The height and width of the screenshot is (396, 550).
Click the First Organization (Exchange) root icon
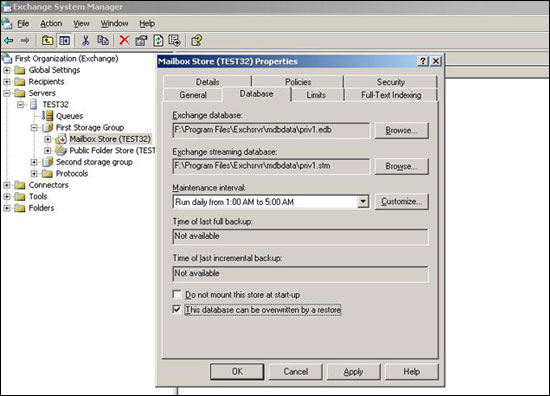(7, 59)
